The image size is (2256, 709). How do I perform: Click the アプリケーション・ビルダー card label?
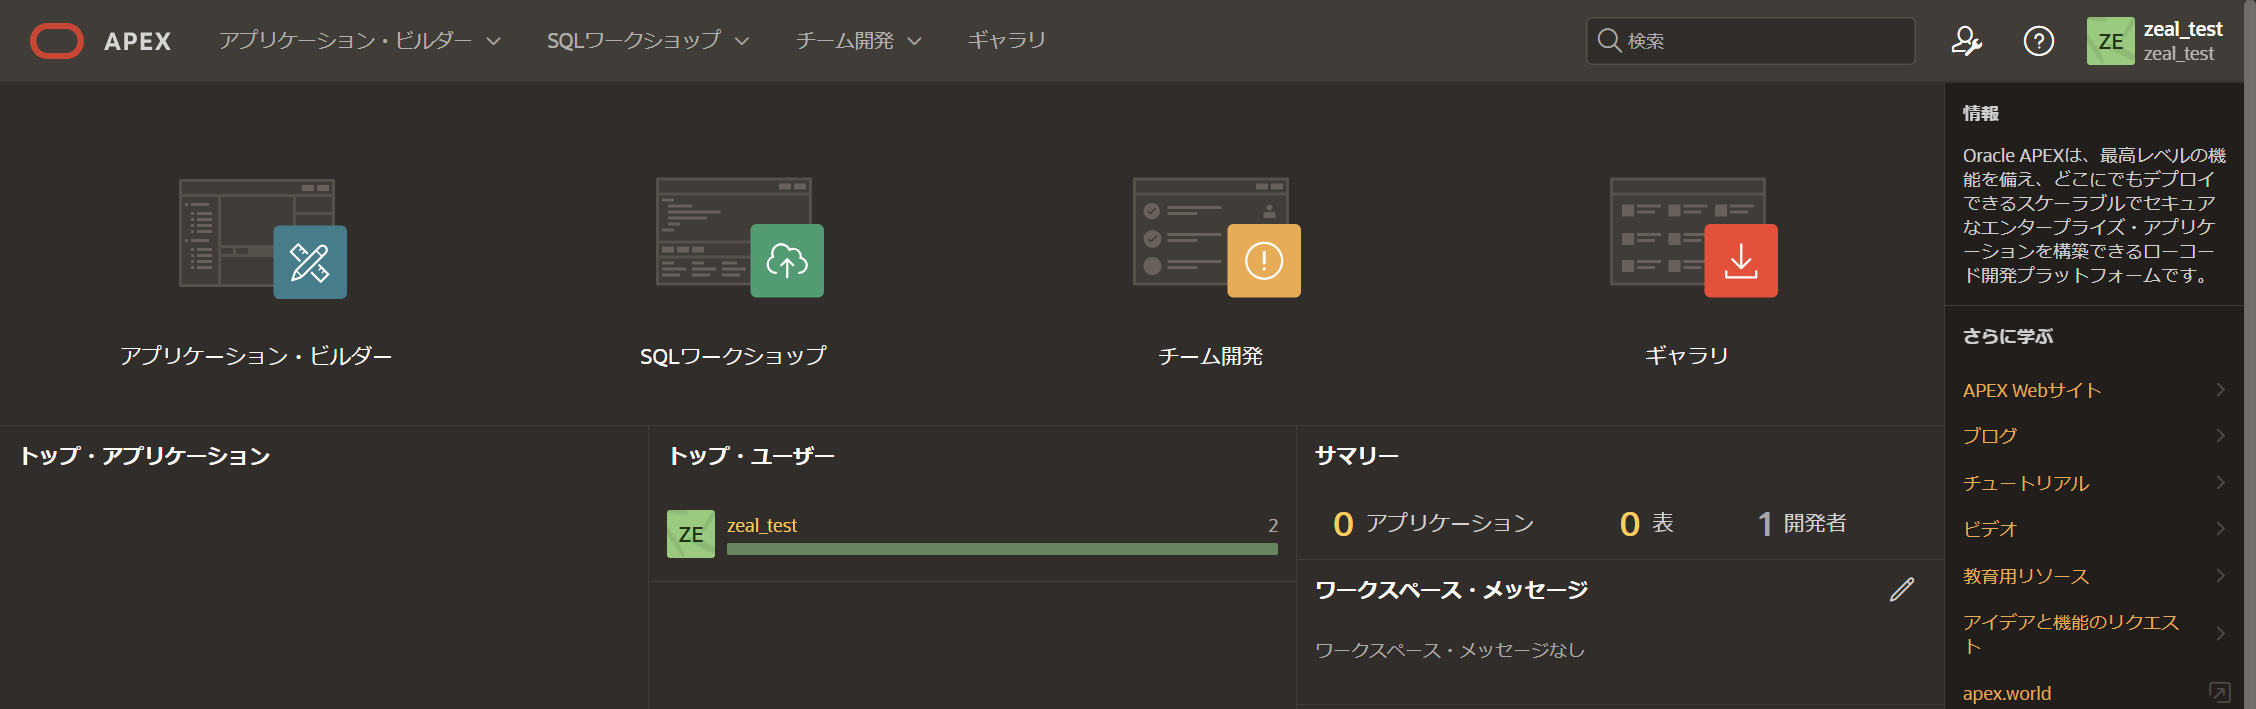pos(256,356)
